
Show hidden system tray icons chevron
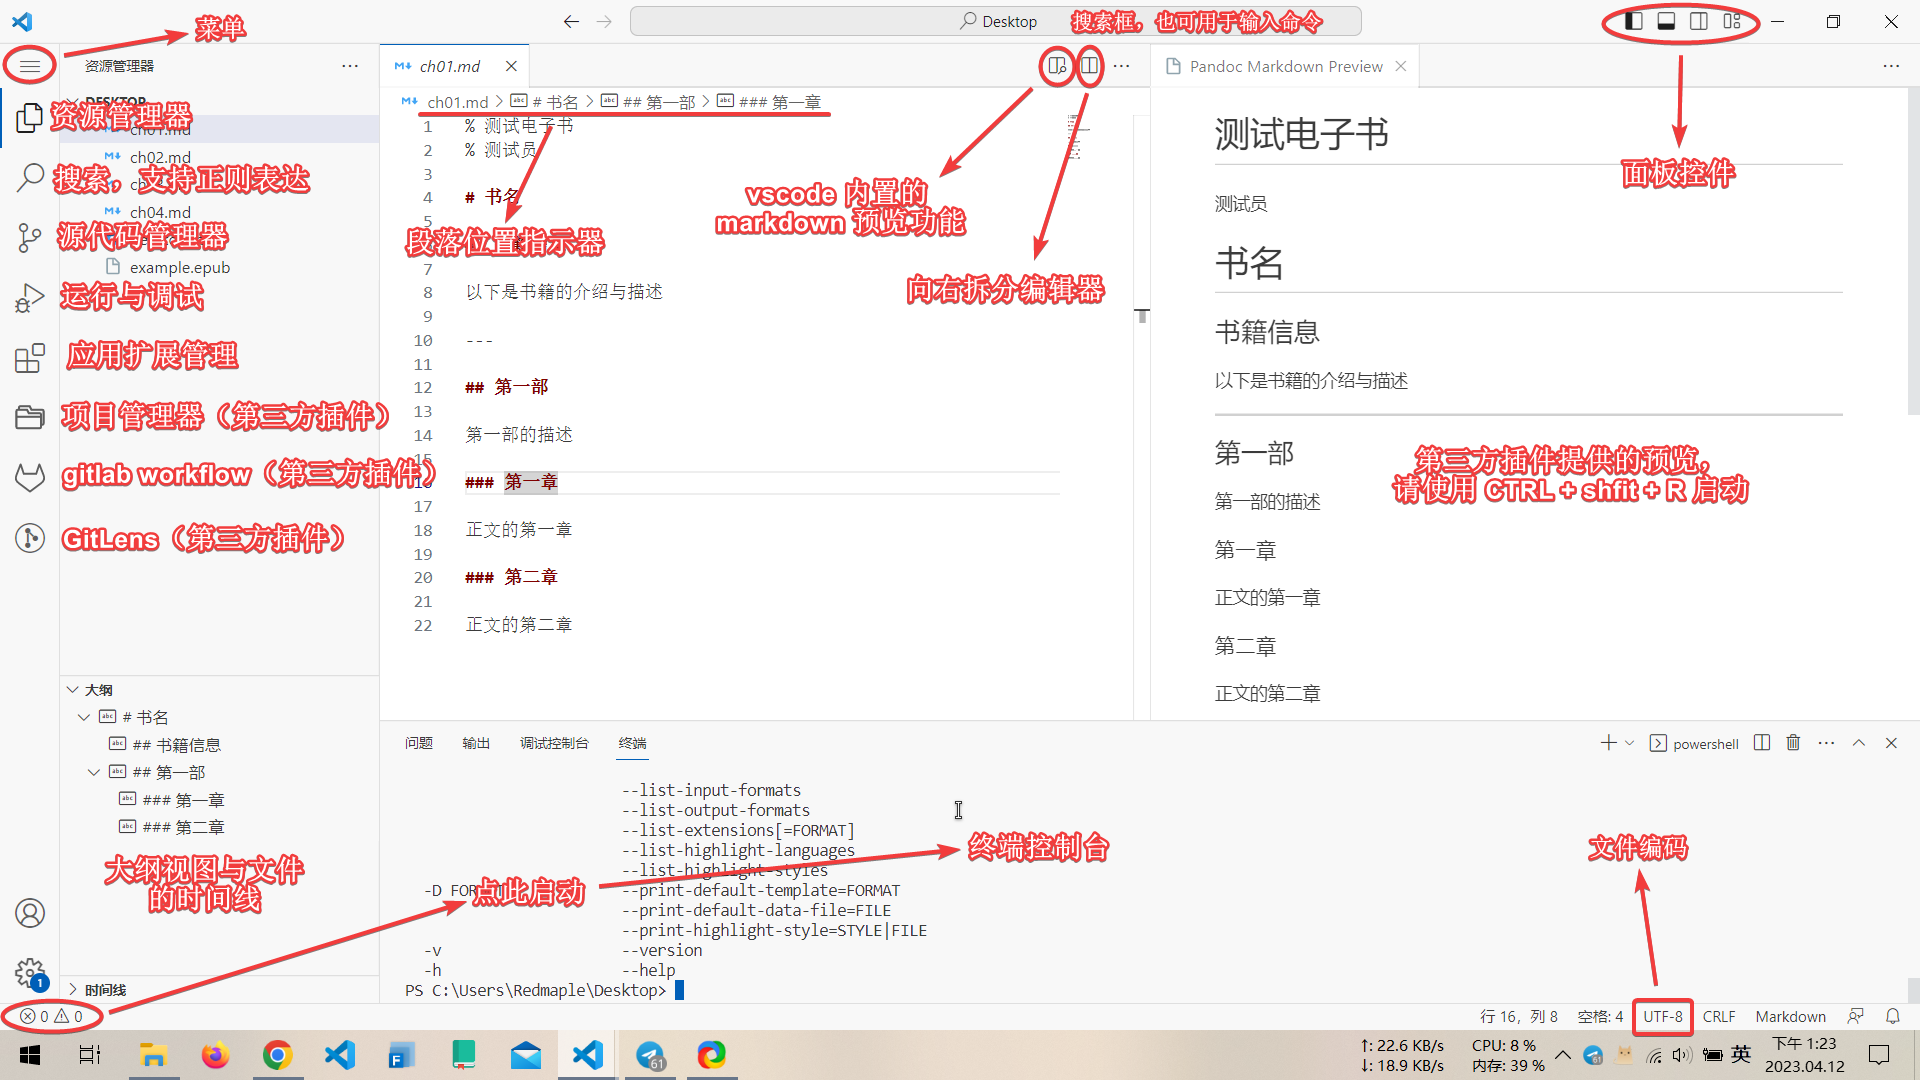1563,1055
